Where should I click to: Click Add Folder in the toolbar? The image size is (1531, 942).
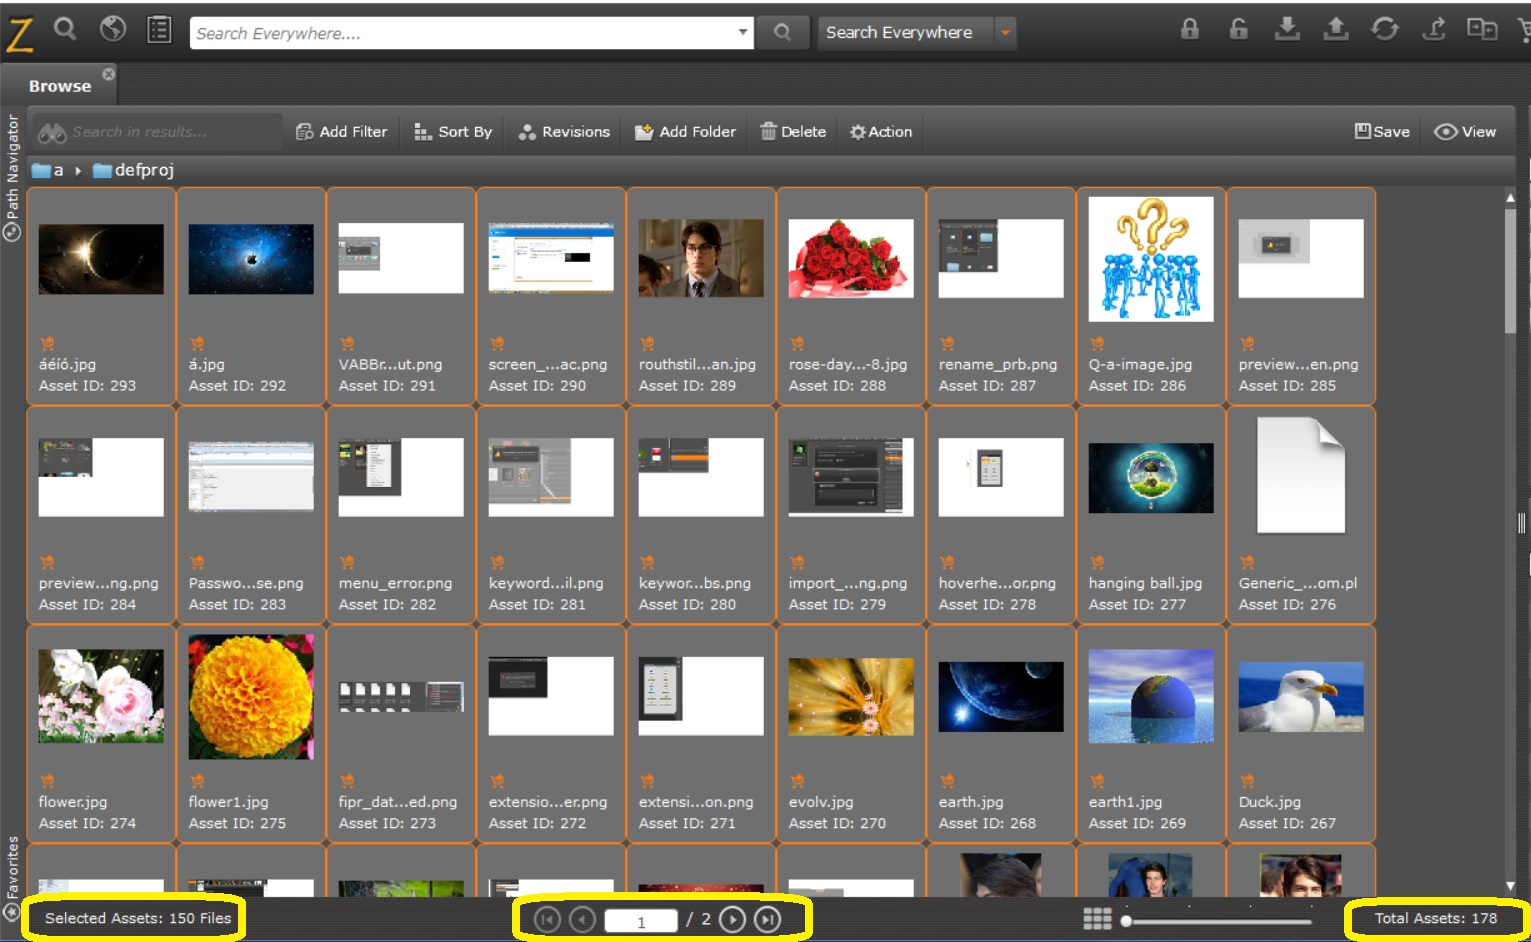coord(686,132)
